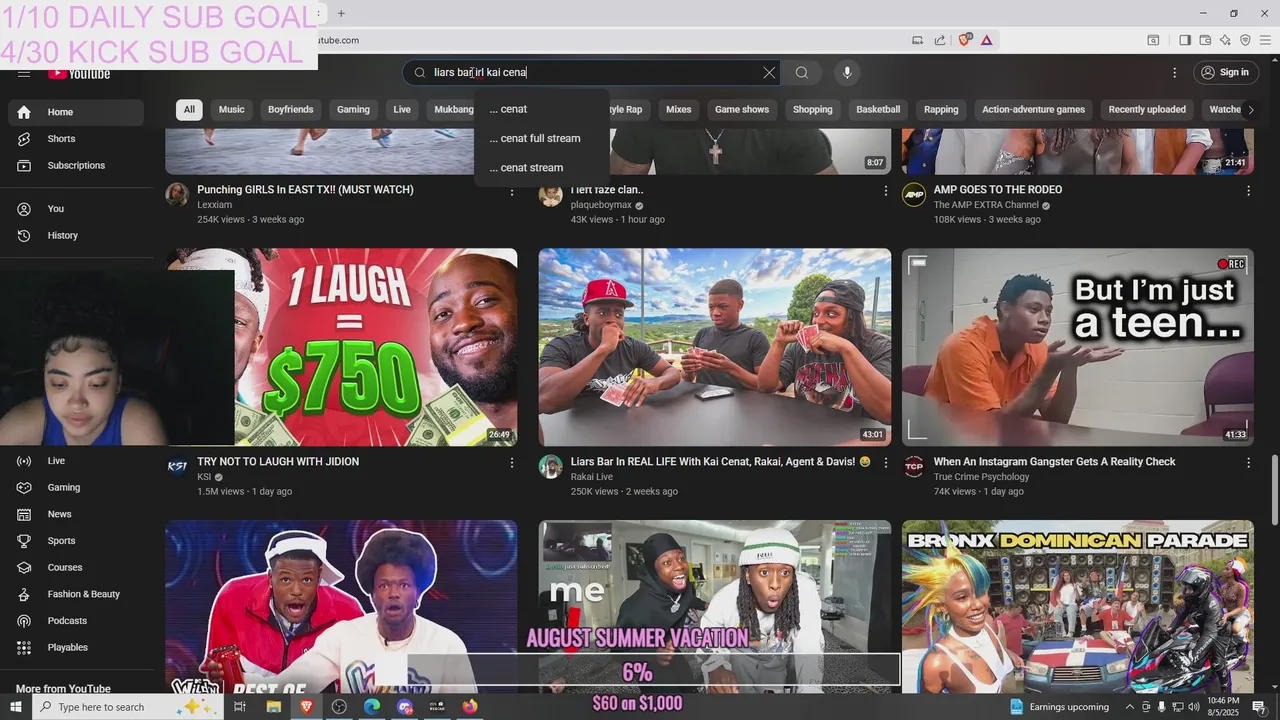Choose the '... cenat' search suggestion

(541, 109)
